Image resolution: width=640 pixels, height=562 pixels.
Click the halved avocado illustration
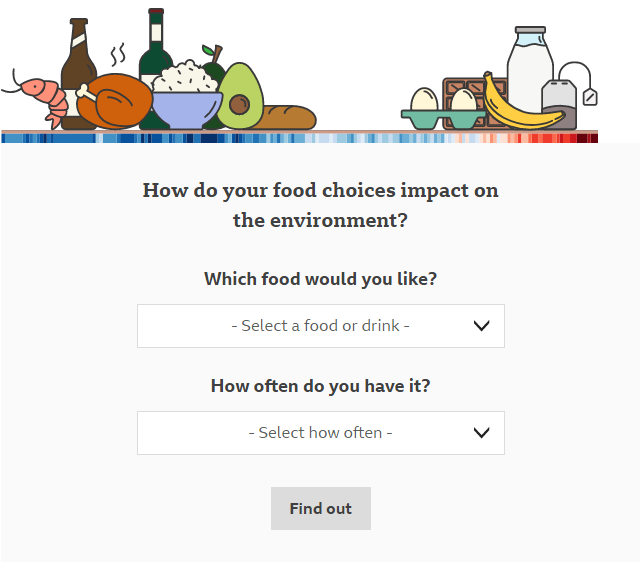click(240, 96)
